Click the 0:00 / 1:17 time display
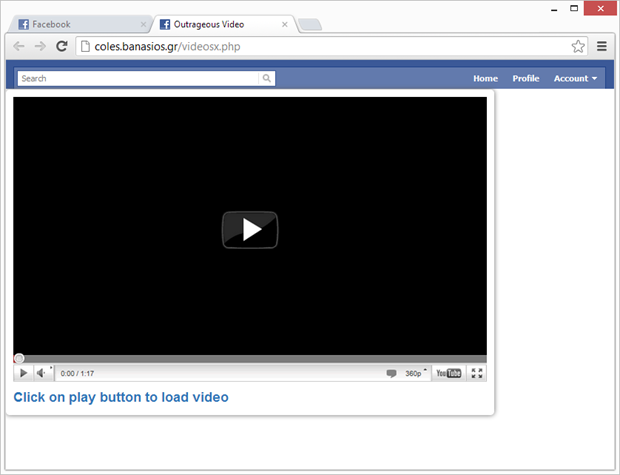 click(77, 373)
